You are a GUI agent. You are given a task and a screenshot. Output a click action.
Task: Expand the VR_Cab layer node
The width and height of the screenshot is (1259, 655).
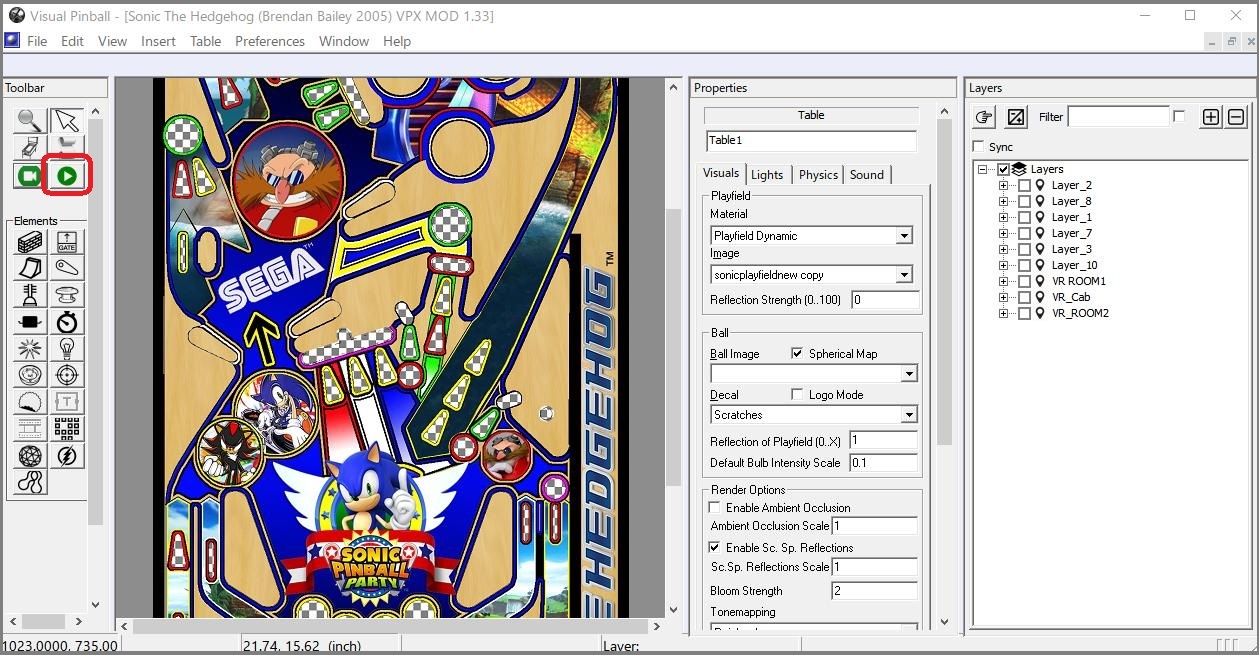[1004, 297]
